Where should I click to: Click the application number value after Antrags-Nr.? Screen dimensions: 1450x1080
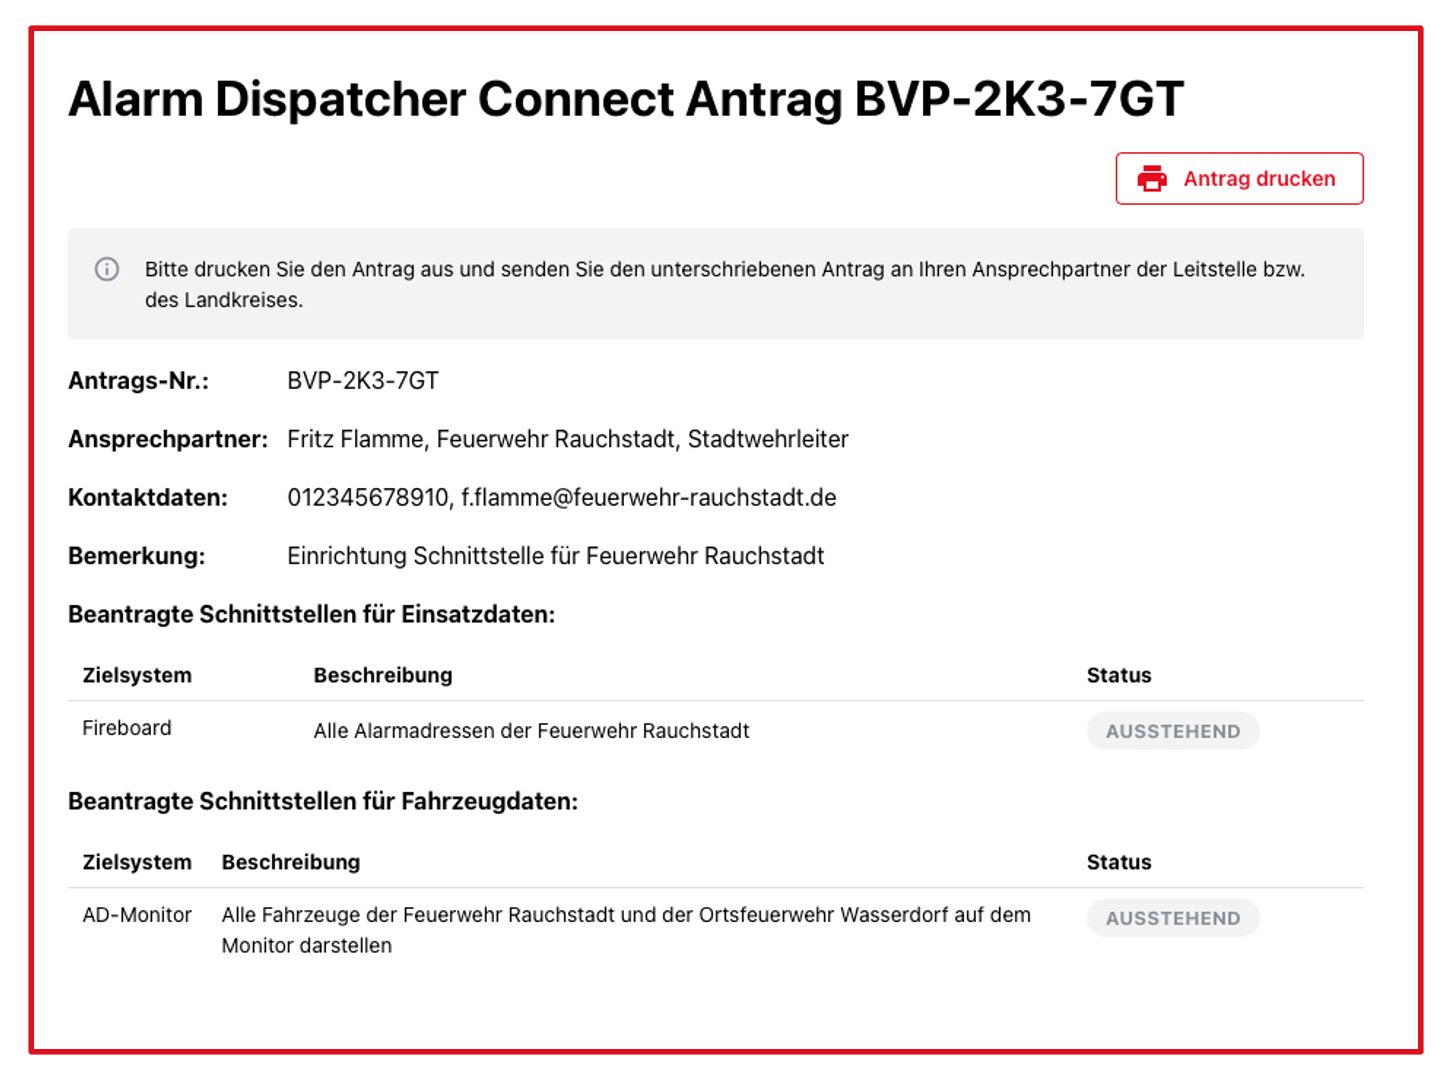362,381
